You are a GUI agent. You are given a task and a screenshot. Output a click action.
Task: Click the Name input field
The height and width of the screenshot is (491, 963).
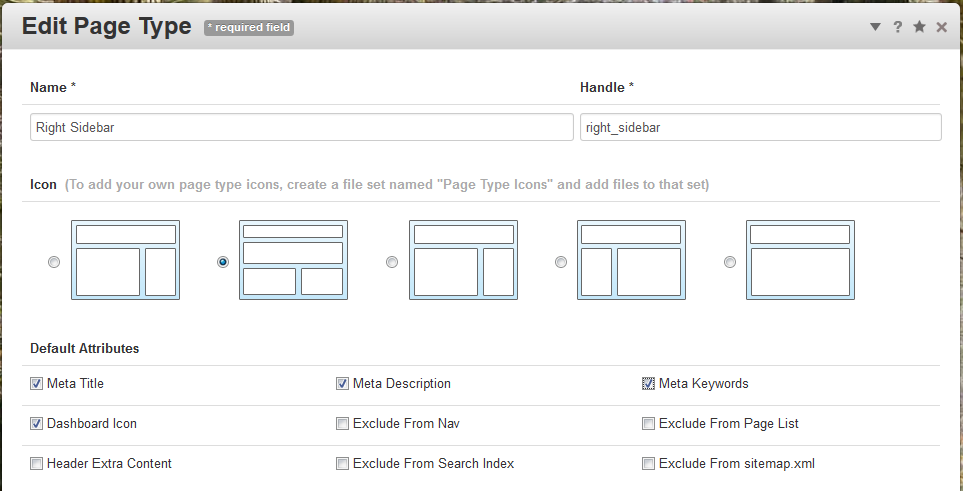tap(301, 127)
